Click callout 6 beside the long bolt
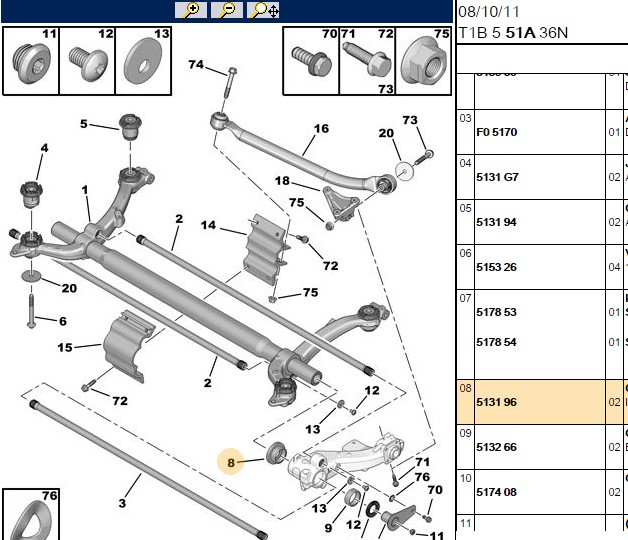This screenshot has width=628, height=540. coord(63,321)
